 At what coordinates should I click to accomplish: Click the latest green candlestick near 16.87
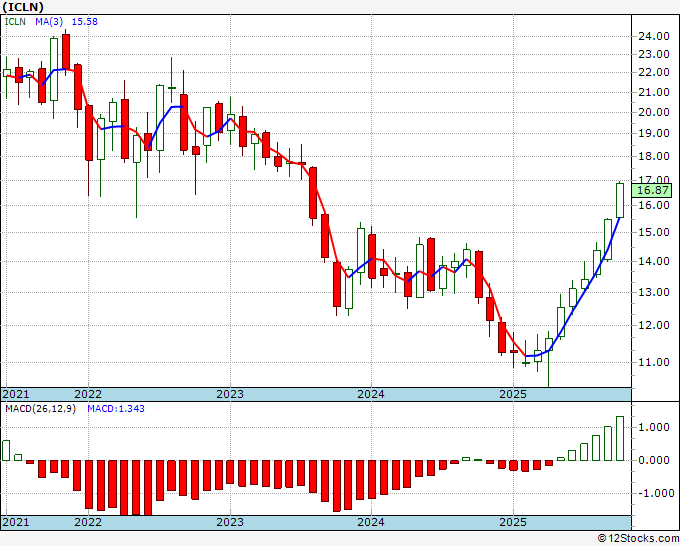tap(620, 200)
